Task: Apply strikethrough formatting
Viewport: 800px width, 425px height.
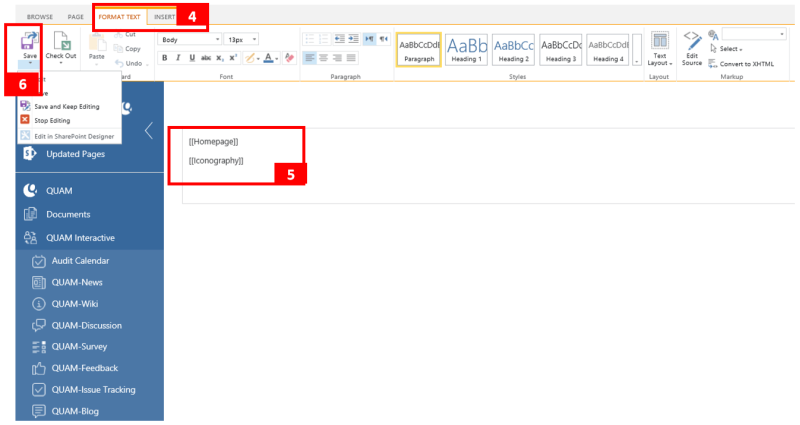Action: (206, 58)
